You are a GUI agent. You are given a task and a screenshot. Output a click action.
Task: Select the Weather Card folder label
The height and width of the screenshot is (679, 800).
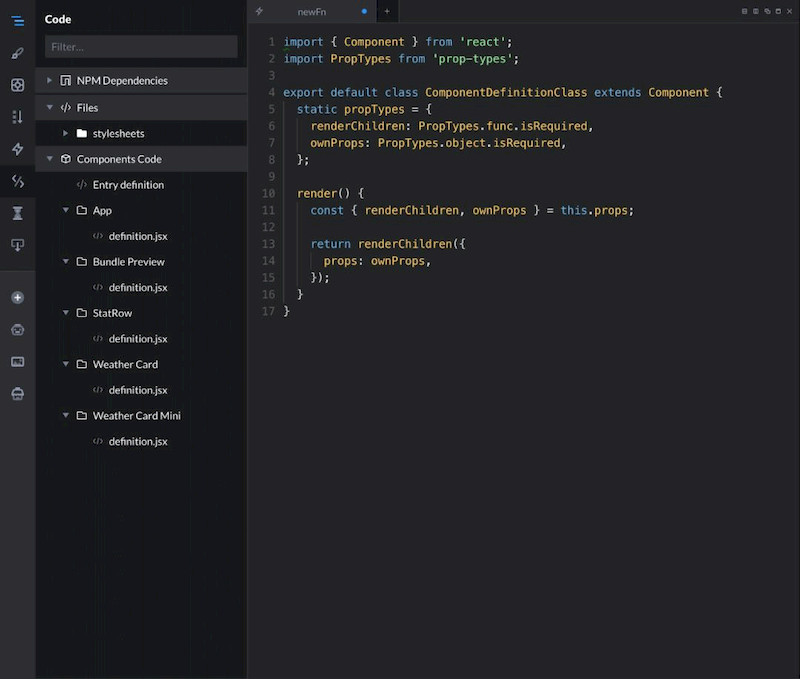(126, 364)
